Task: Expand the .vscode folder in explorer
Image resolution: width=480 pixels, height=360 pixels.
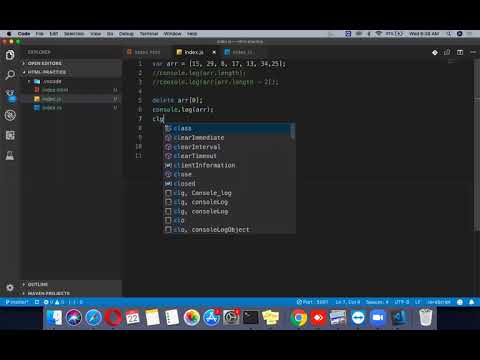Action: 71,81
